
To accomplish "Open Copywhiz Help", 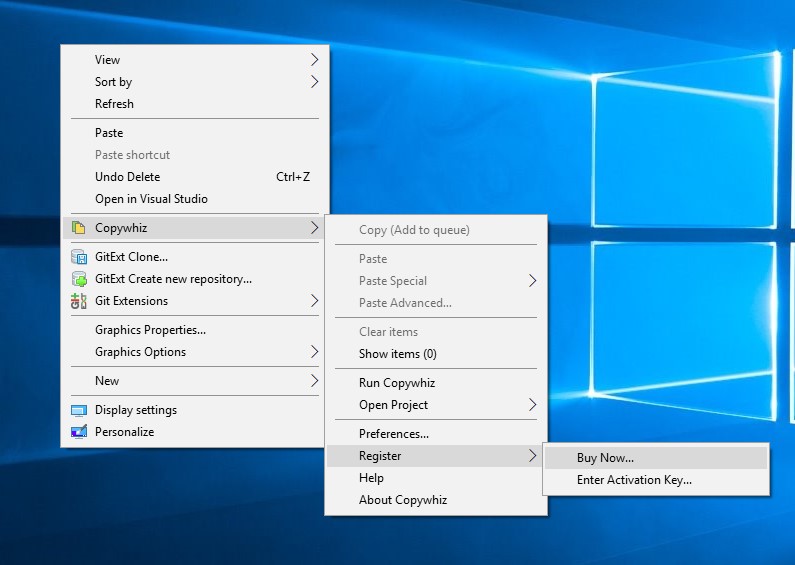I will [436, 478].
